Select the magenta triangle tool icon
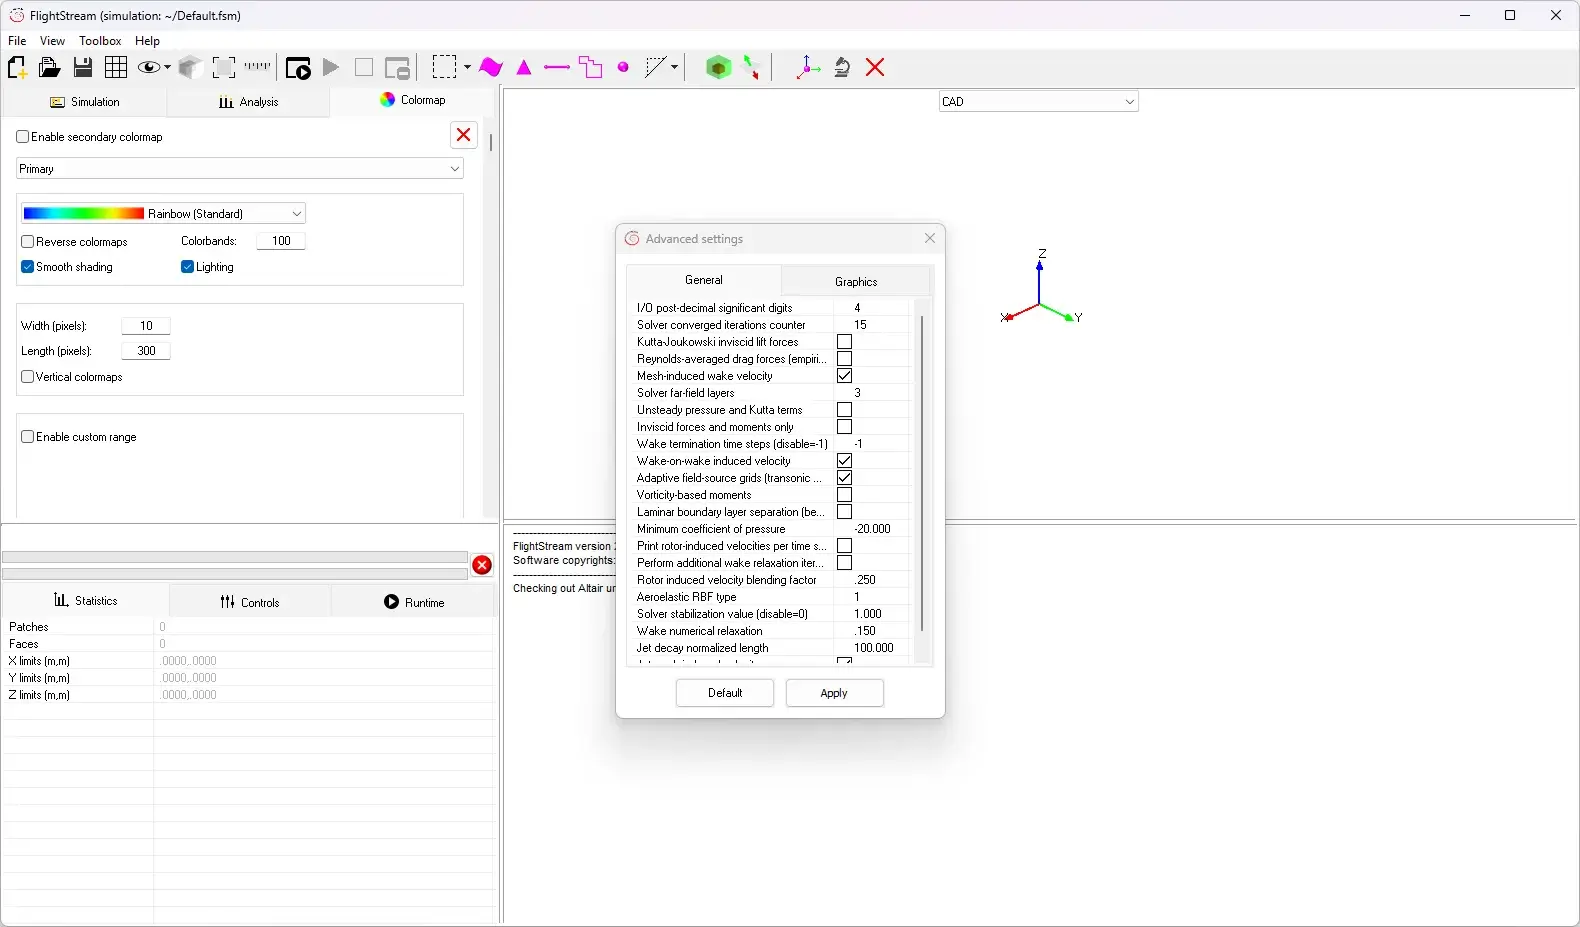The height and width of the screenshot is (927, 1580). (524, 68)
